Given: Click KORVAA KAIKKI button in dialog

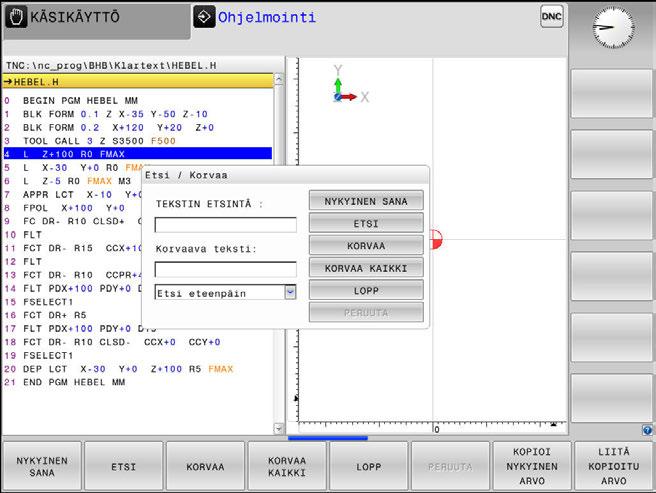Looking at the screenshot, I should pos(366,268).
